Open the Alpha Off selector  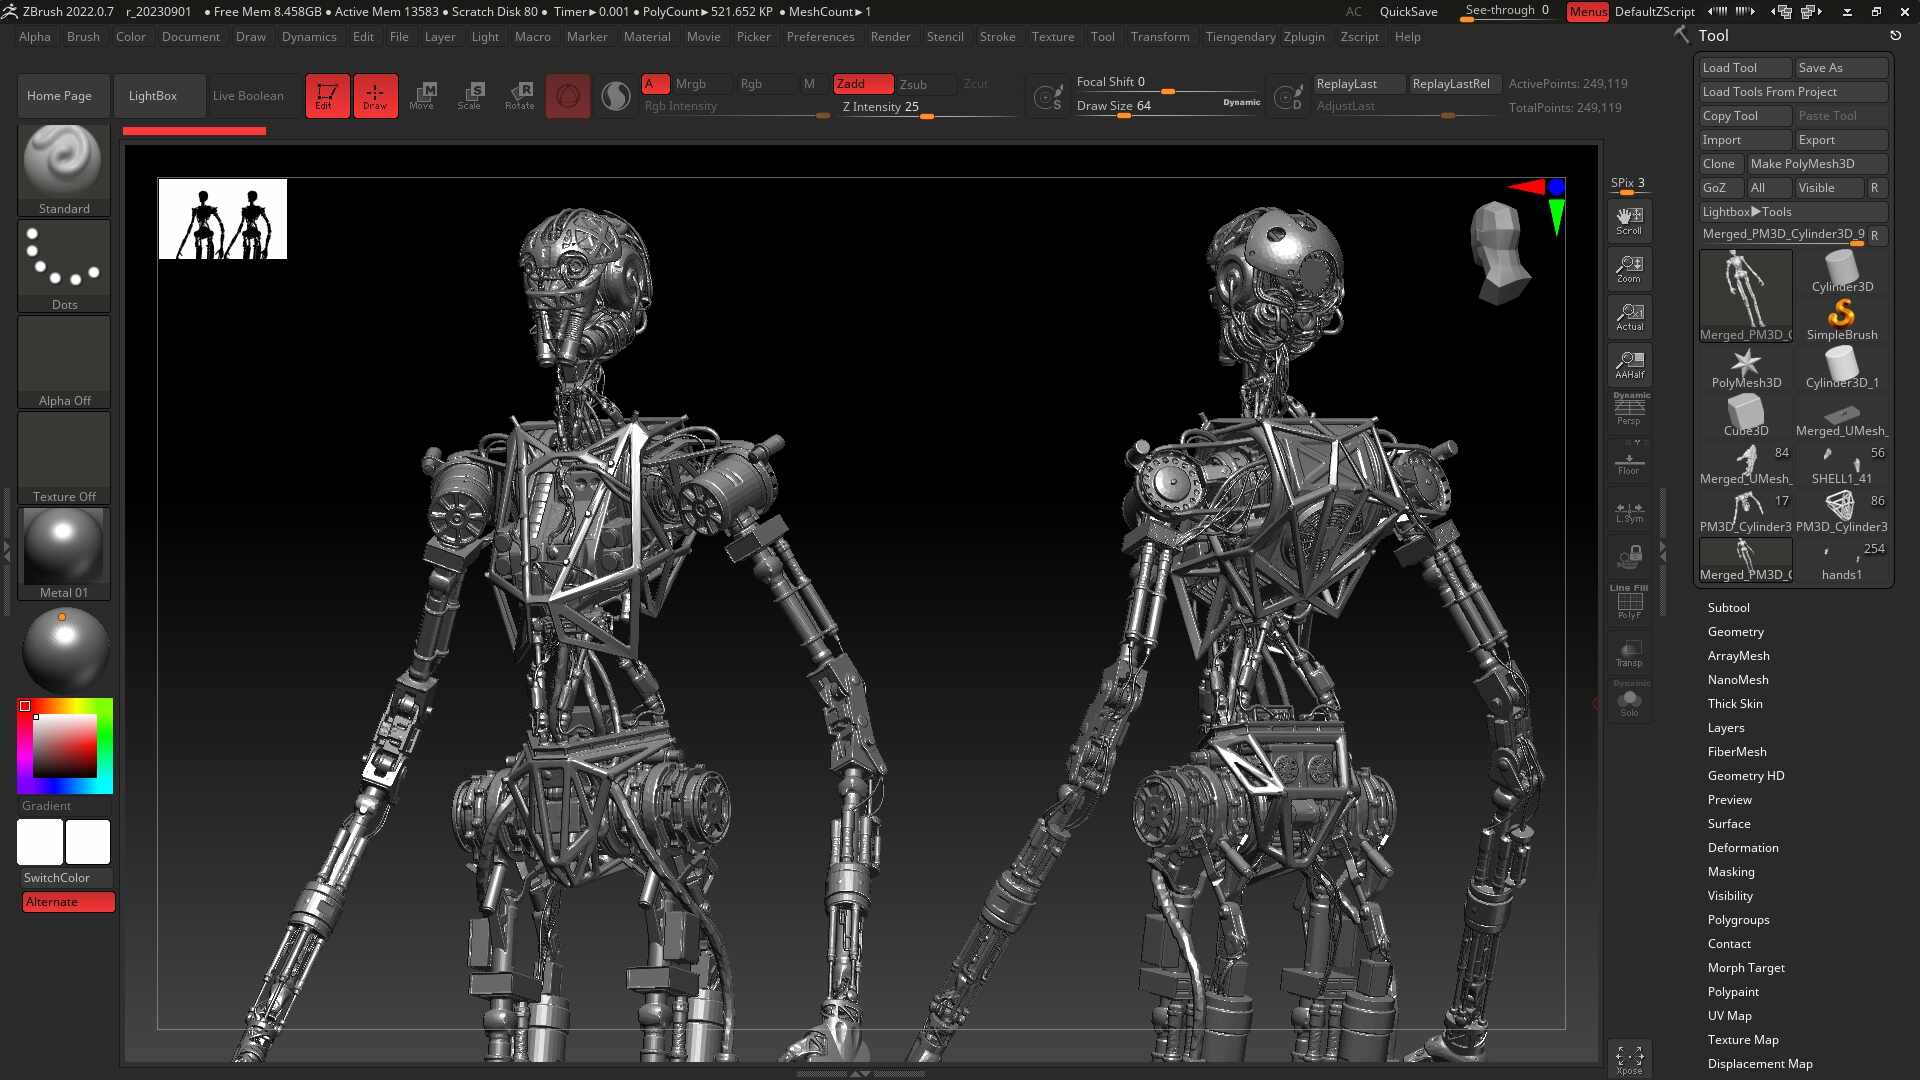click(64, 362)
